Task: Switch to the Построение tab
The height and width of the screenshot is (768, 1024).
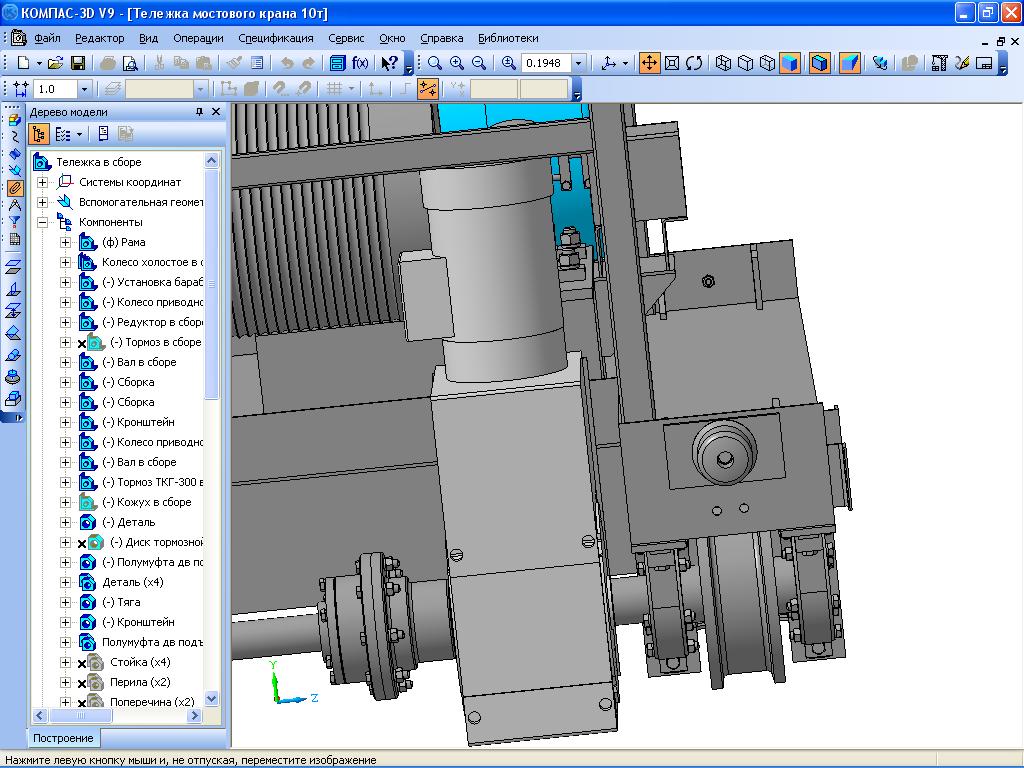Action: coord(64,738)
